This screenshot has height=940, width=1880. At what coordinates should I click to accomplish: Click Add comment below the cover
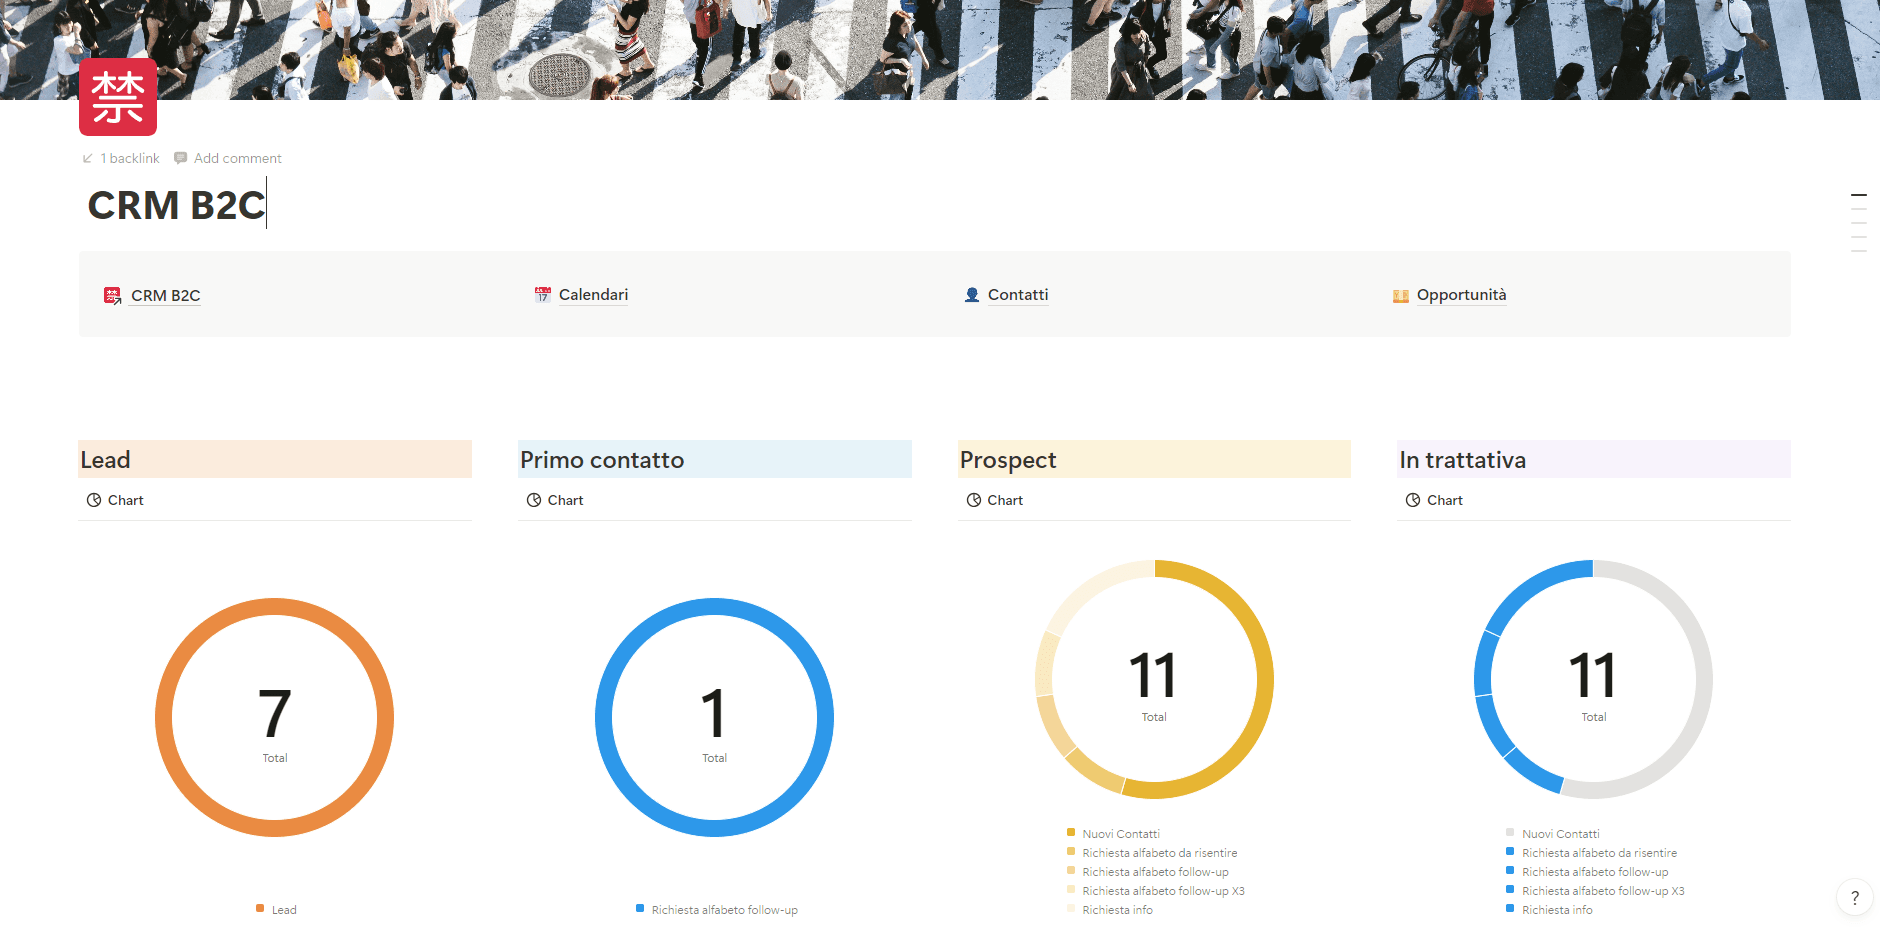[237, 157]
